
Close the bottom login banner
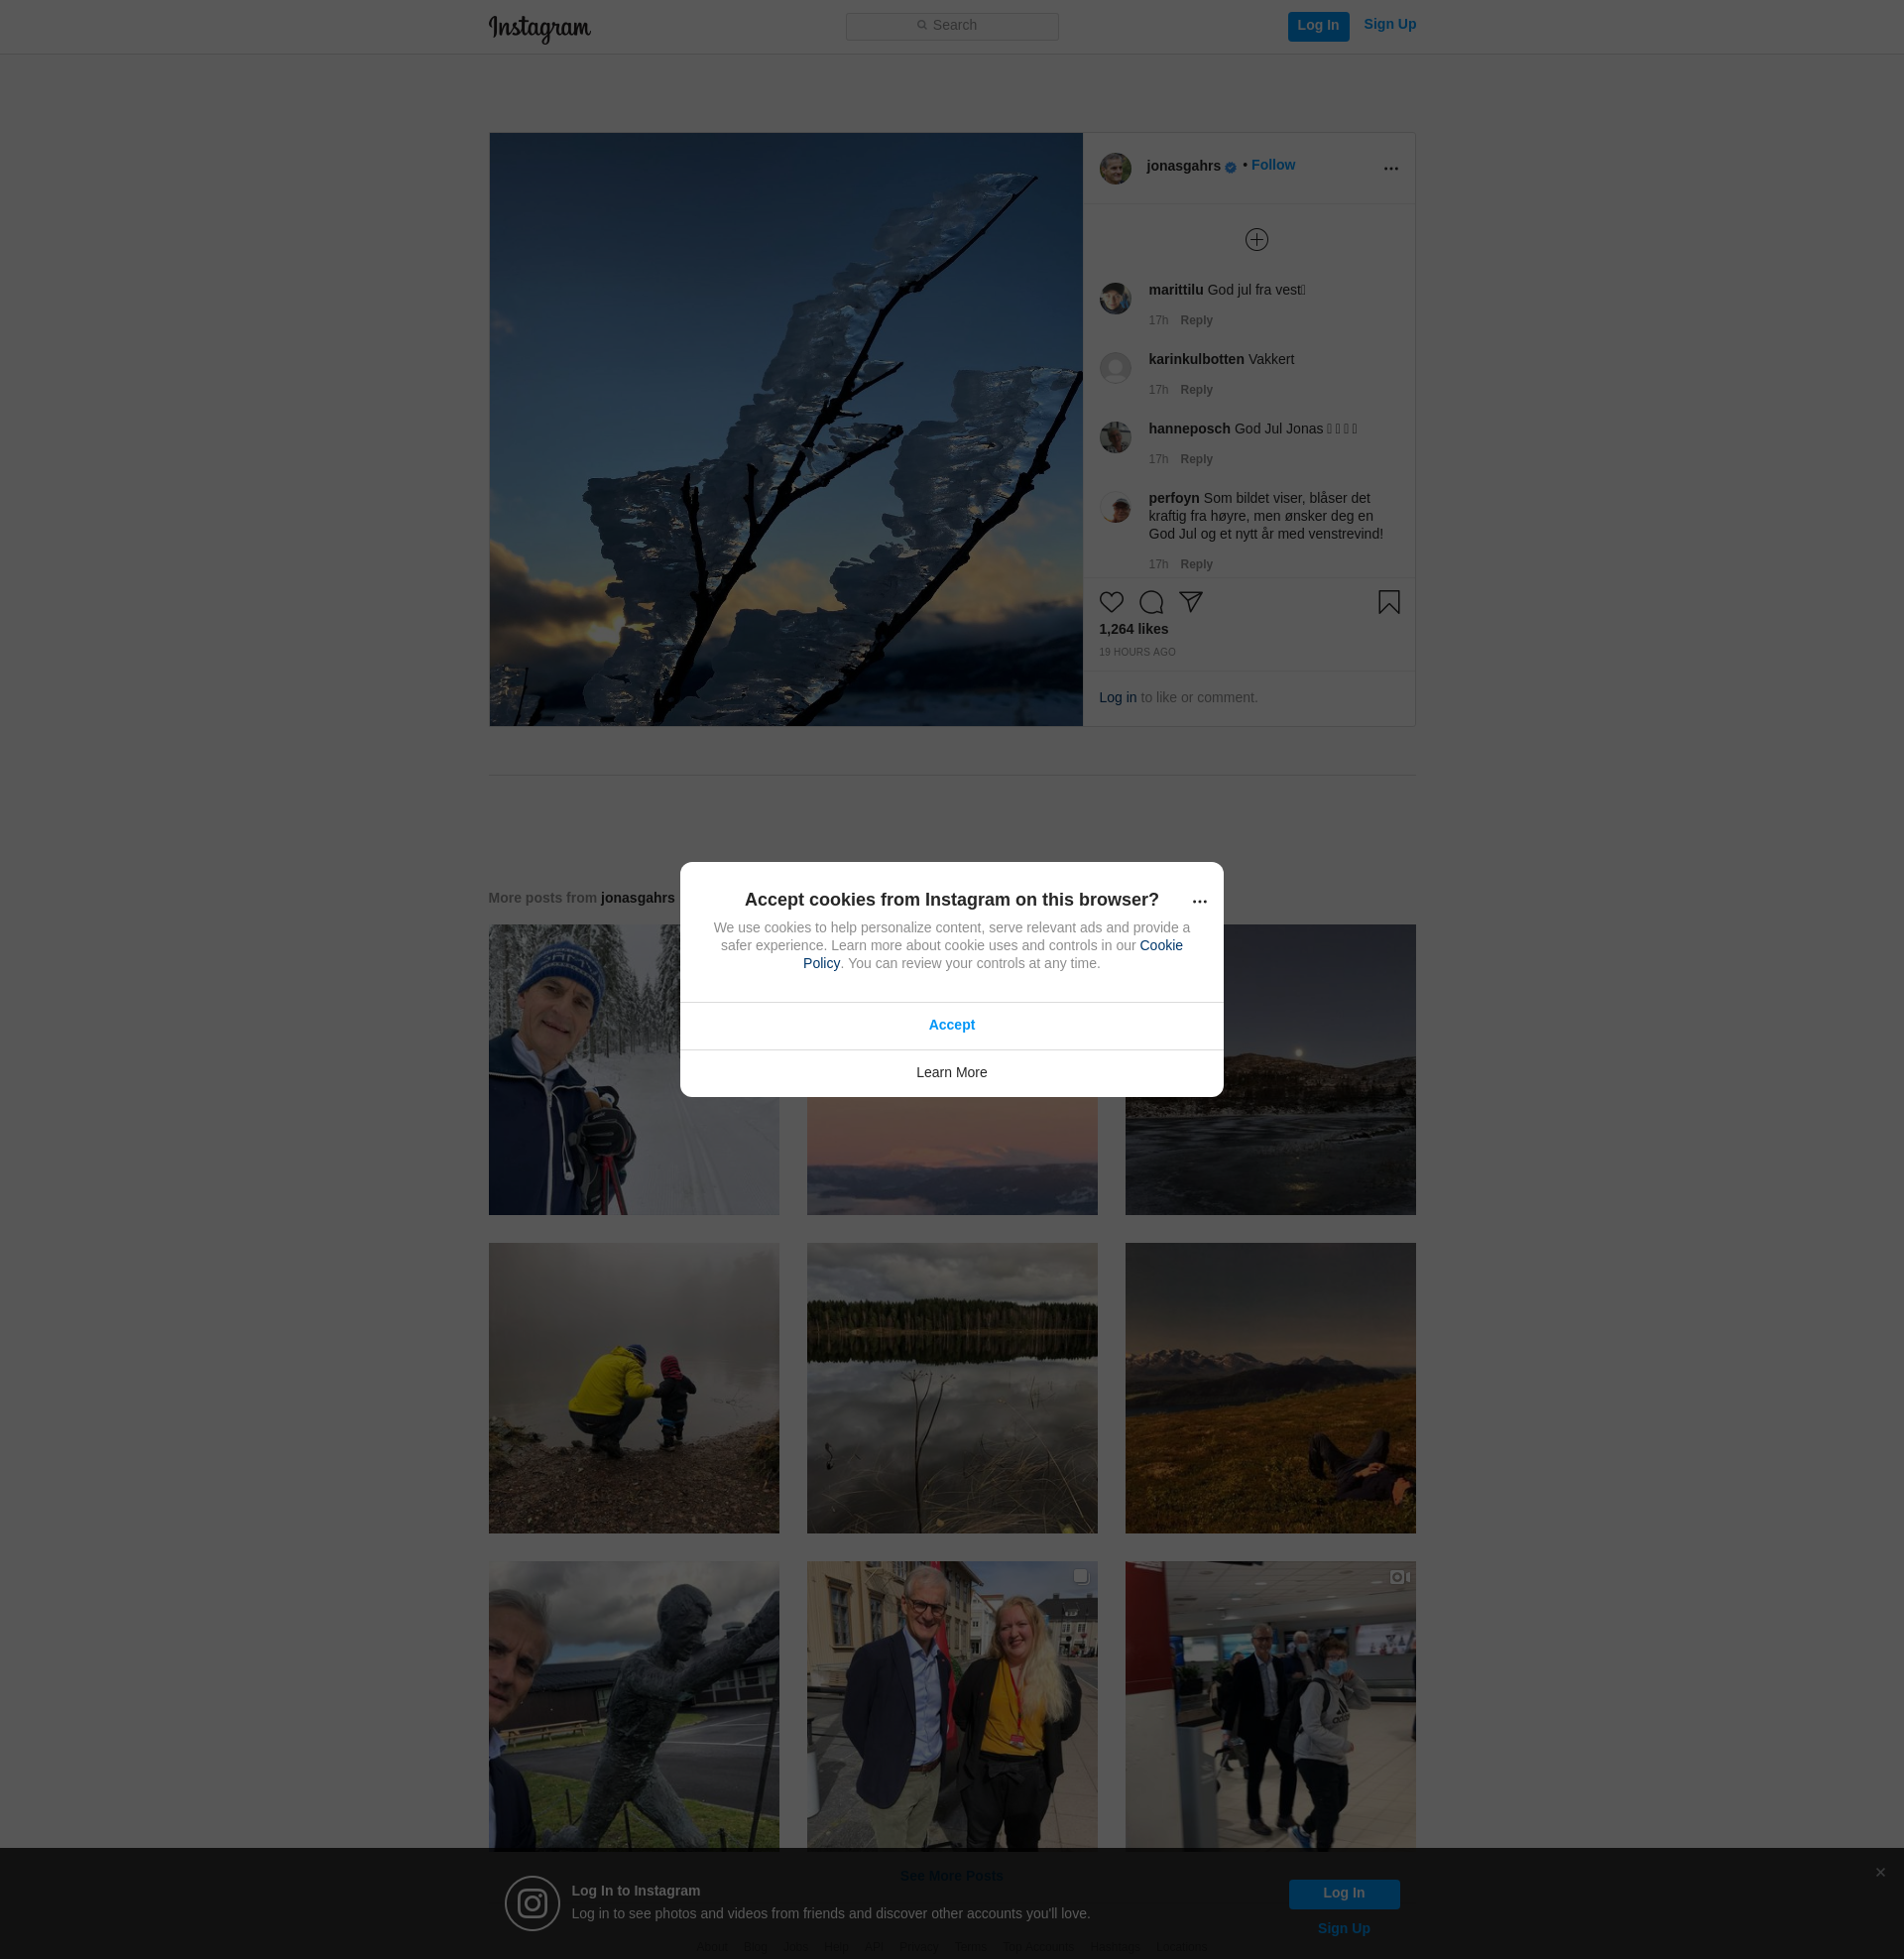coord(1880,1872)
